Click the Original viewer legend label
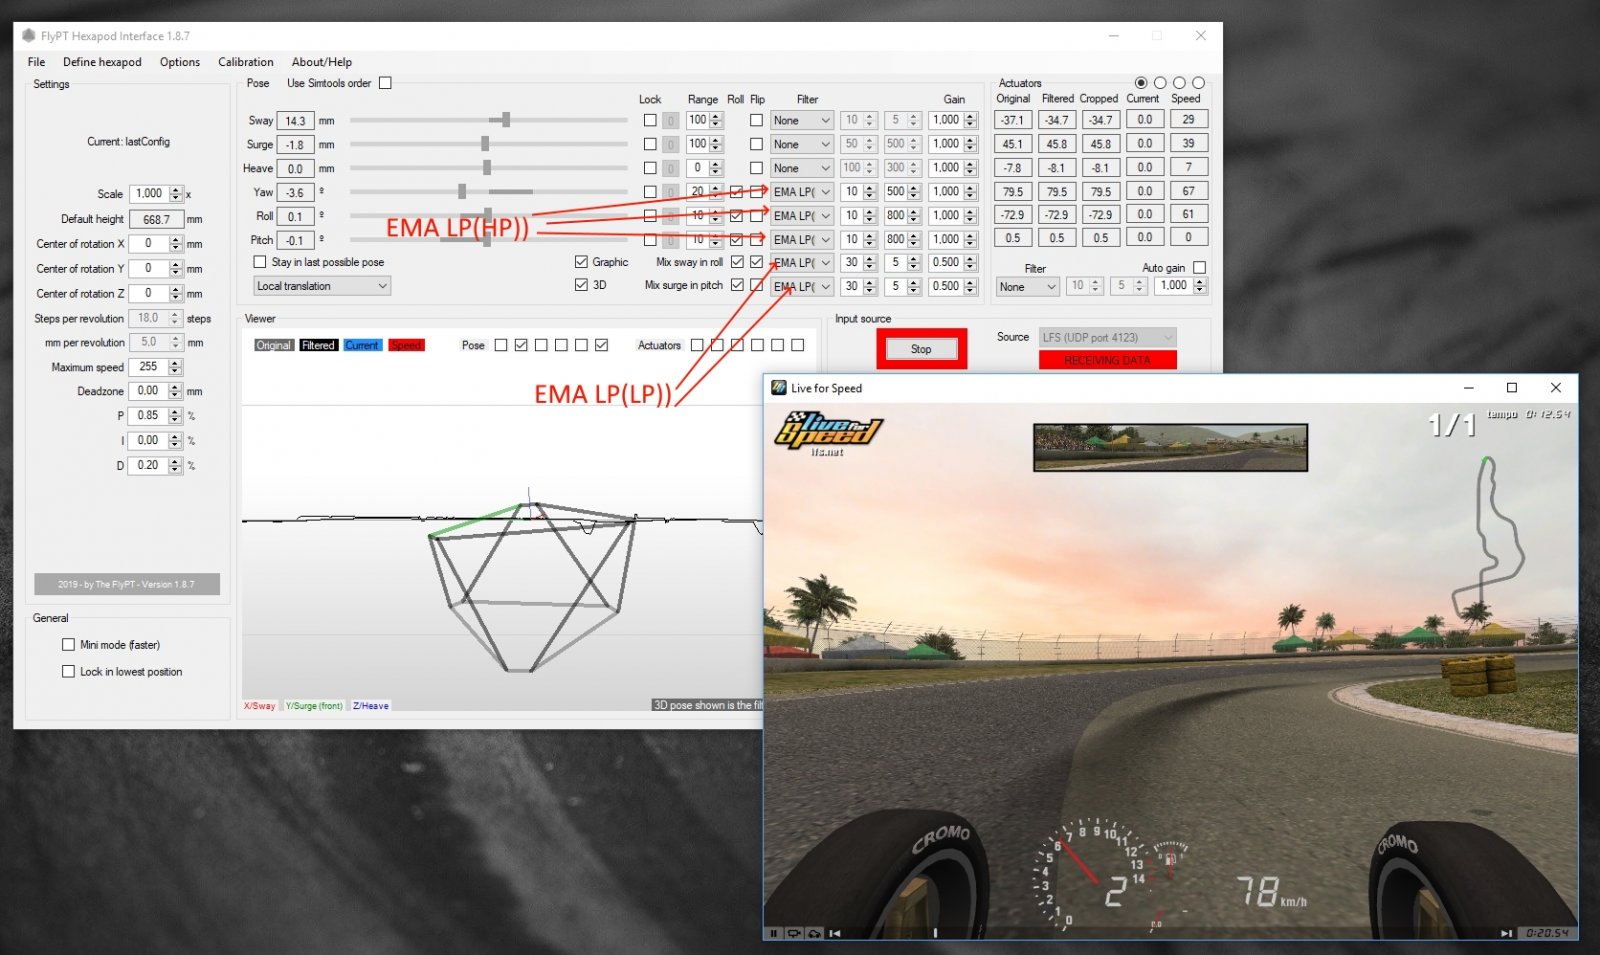Screen dimensions: 1600x955 click(273, 346)
